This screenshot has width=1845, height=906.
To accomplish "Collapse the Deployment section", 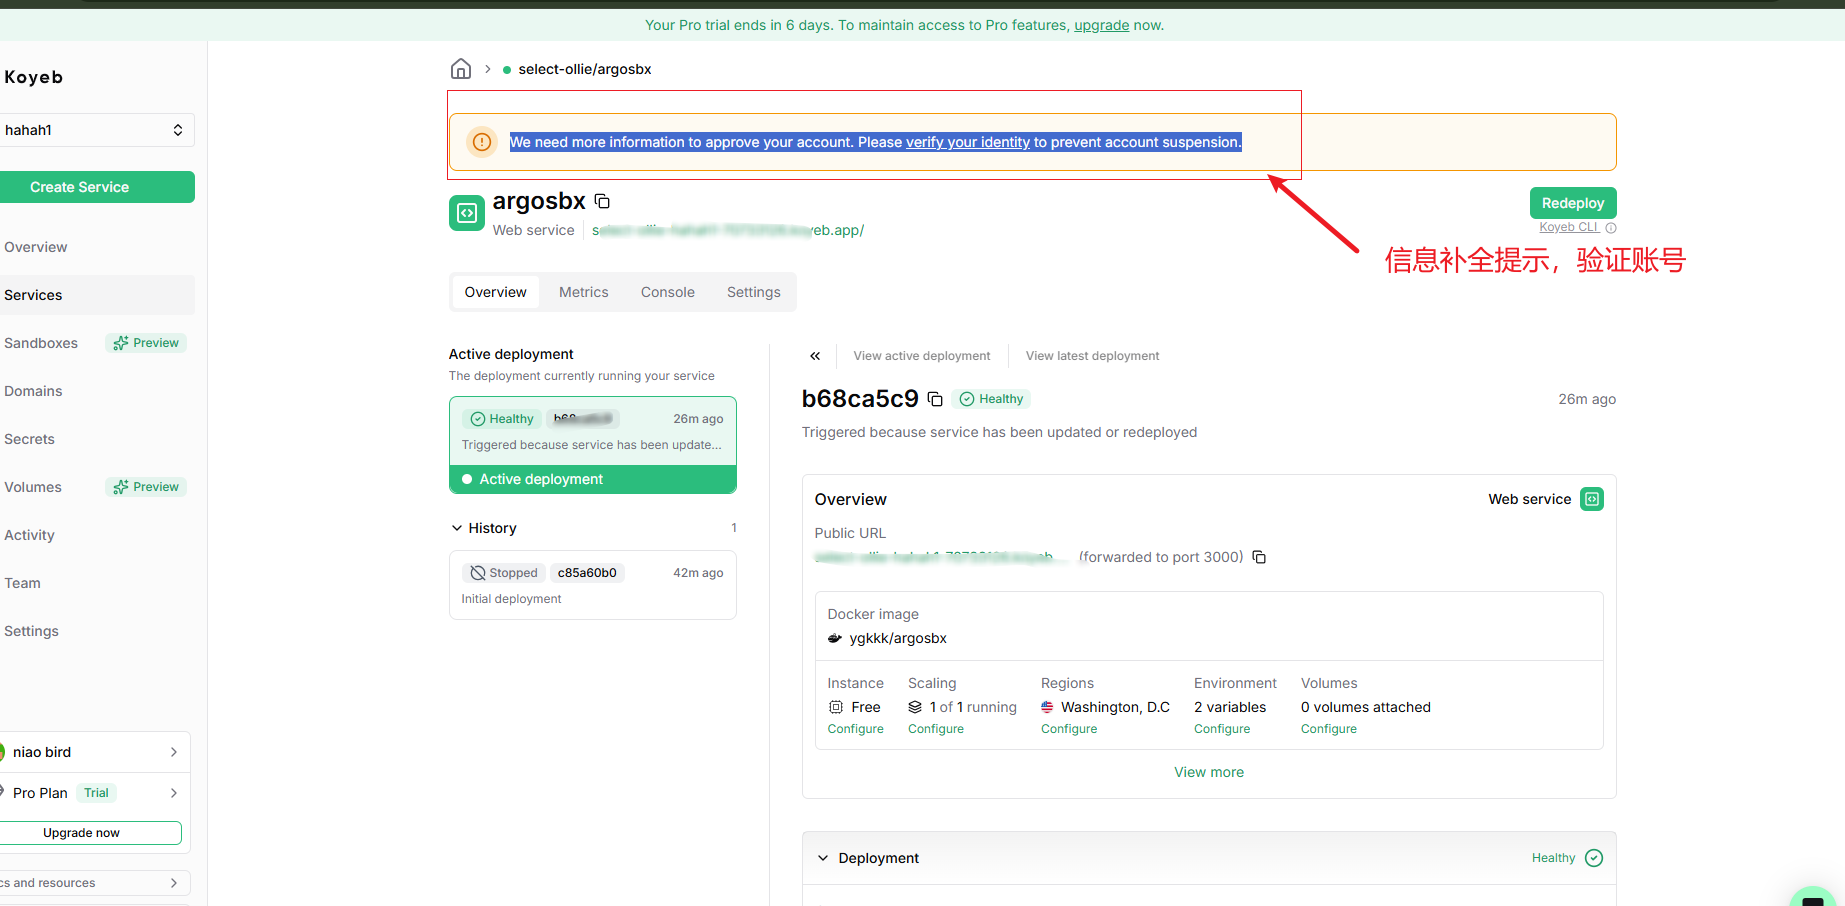I will (823, 858).
